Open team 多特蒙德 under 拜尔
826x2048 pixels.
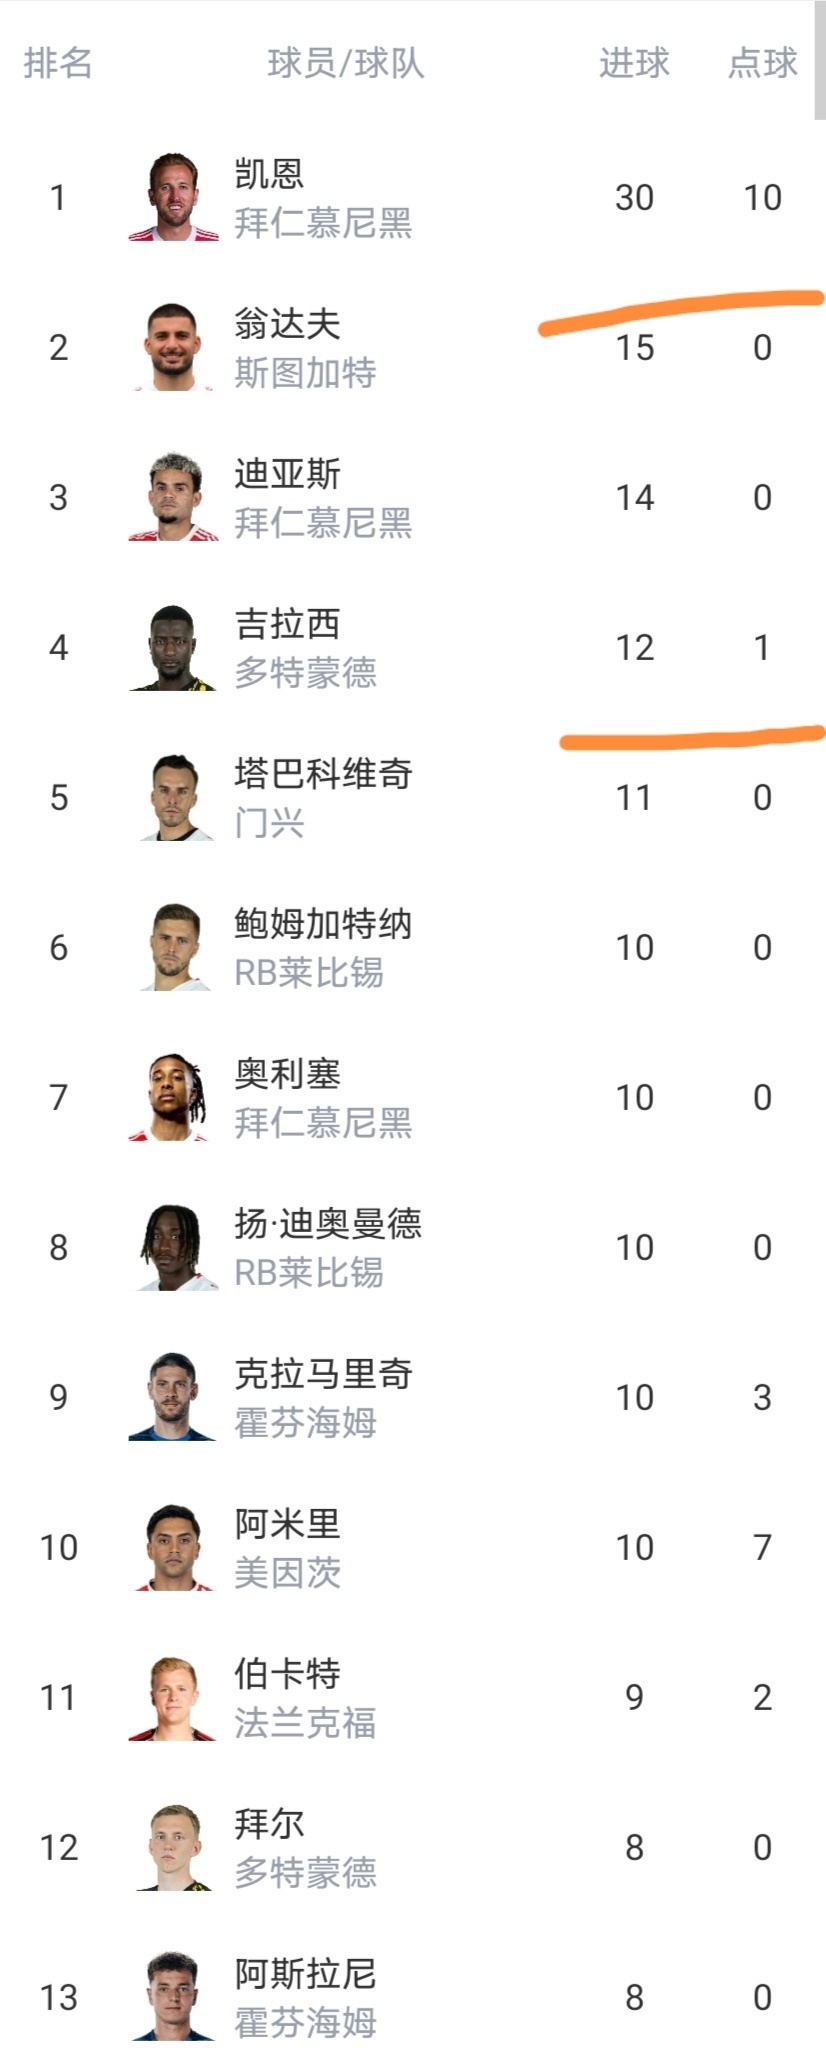(305, 1872)
